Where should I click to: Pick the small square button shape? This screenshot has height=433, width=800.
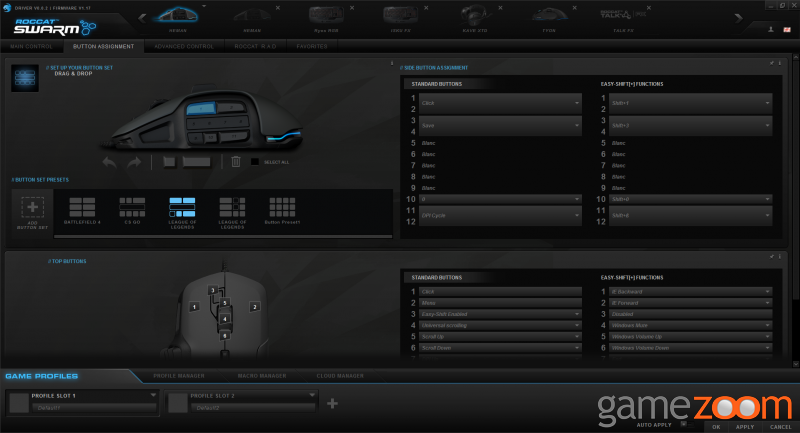click(169, 162)
